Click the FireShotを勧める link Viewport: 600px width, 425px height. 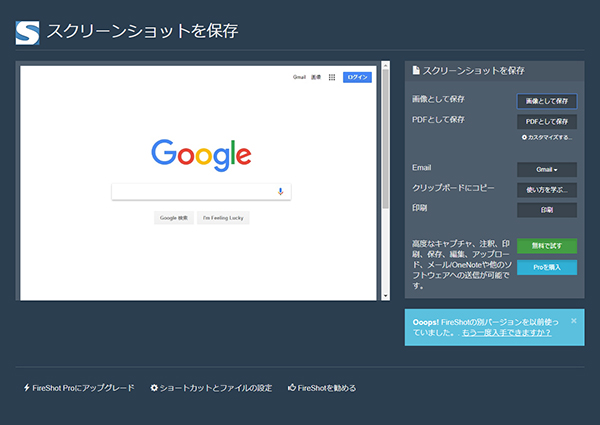322,388
